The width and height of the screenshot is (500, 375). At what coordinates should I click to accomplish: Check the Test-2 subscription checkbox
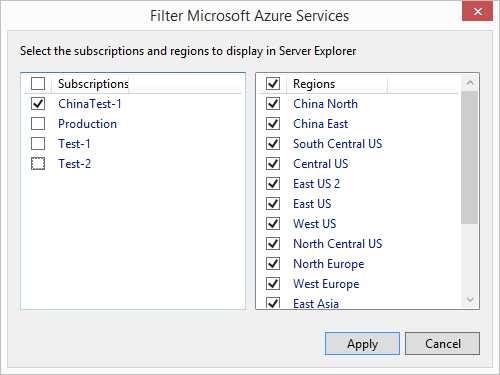pyautogui.click(x=38, y=164)
